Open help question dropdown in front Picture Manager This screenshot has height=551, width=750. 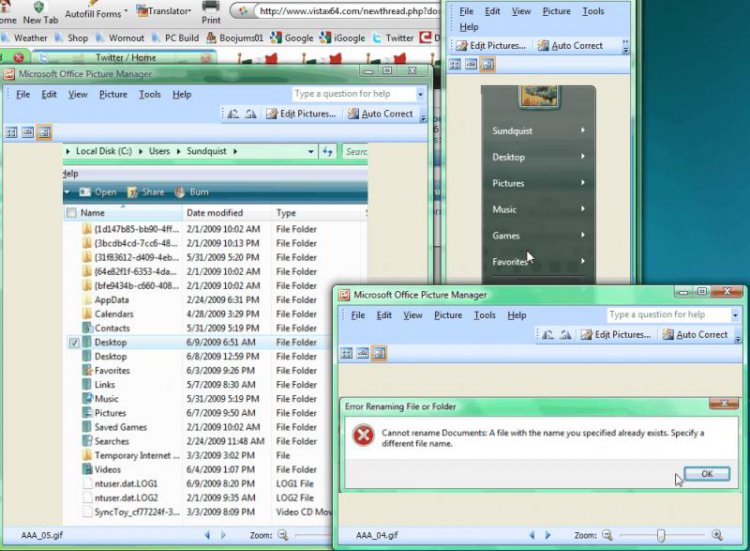pos(735,315)
